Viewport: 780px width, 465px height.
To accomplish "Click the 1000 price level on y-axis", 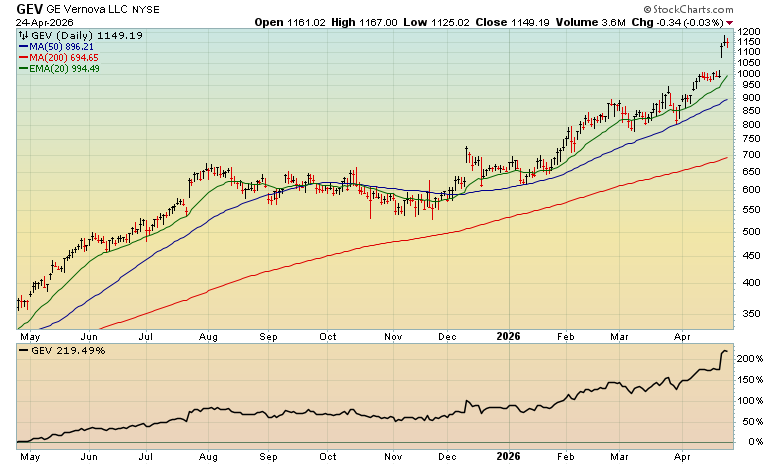I will pyautogui.click(x=751, y=73).
